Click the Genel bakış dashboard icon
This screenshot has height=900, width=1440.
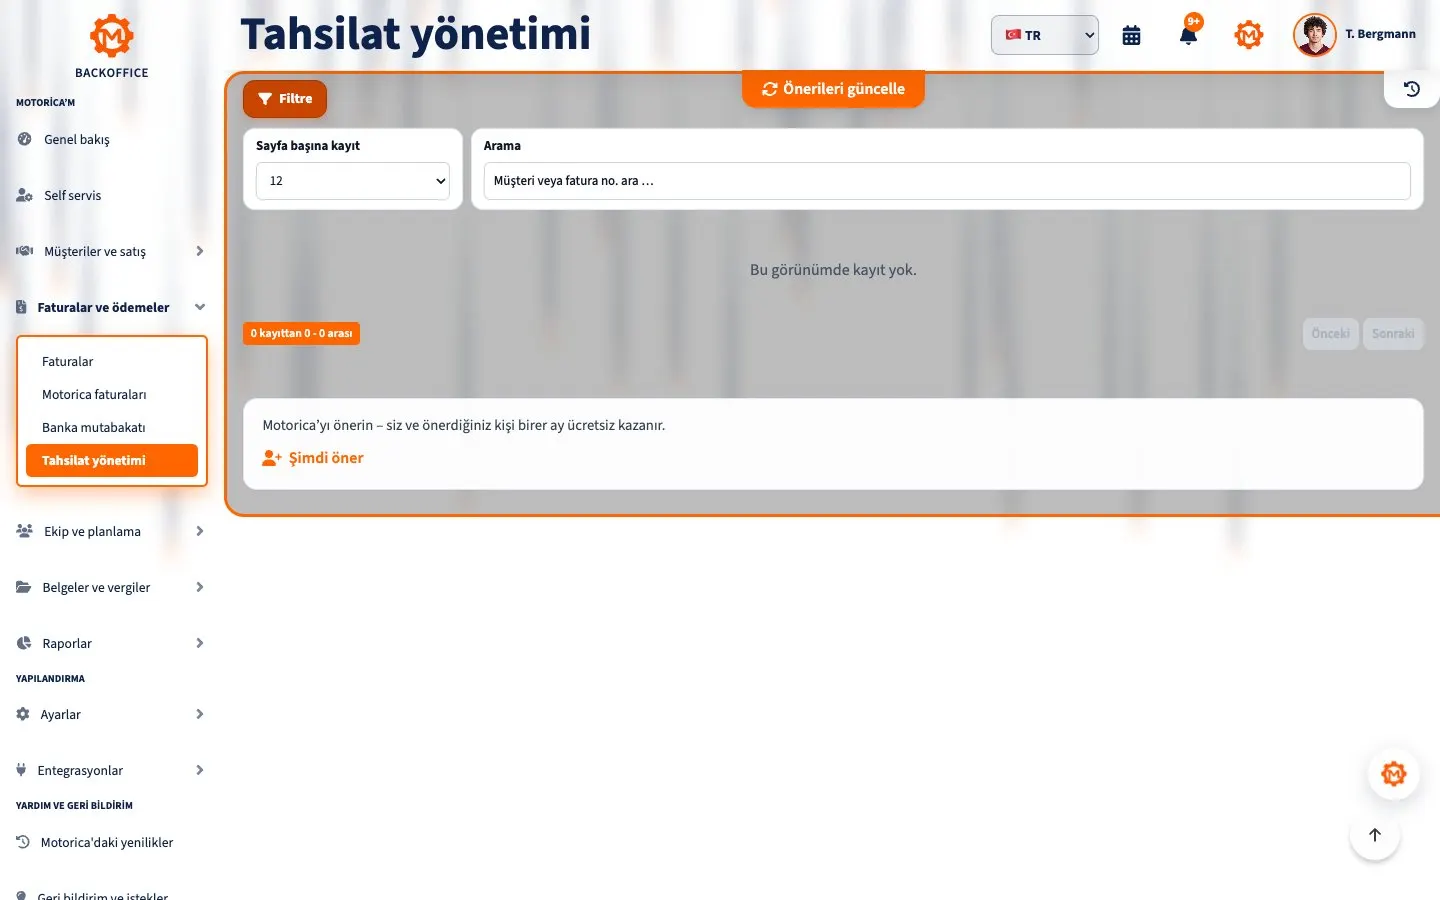click(x=25, y=139)
